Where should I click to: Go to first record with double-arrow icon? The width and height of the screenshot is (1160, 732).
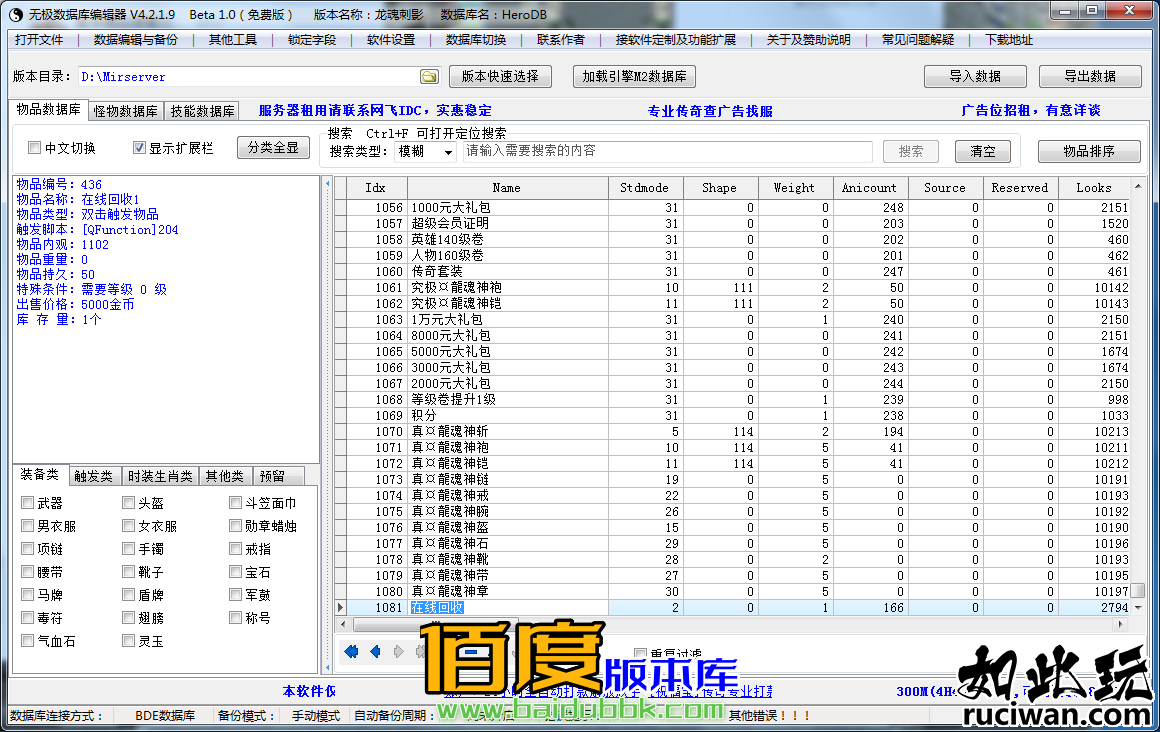(x=351, y=652)
